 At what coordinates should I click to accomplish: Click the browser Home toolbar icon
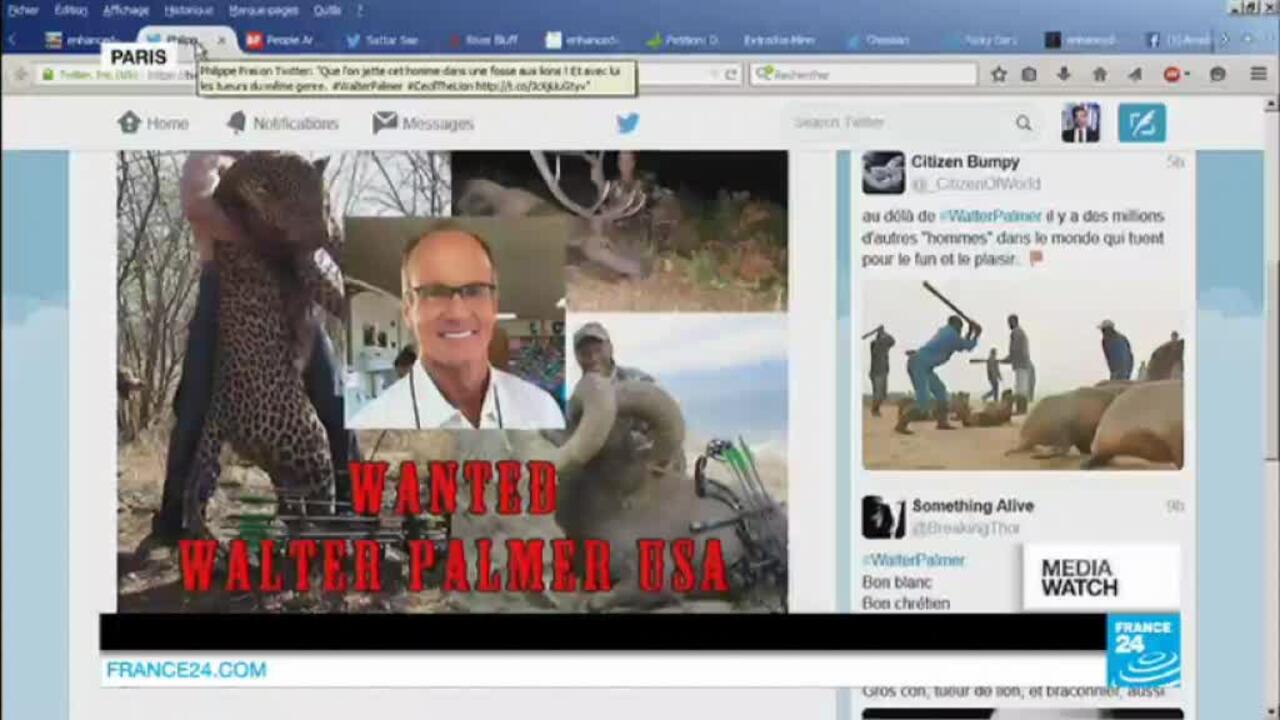(1100, 73)
